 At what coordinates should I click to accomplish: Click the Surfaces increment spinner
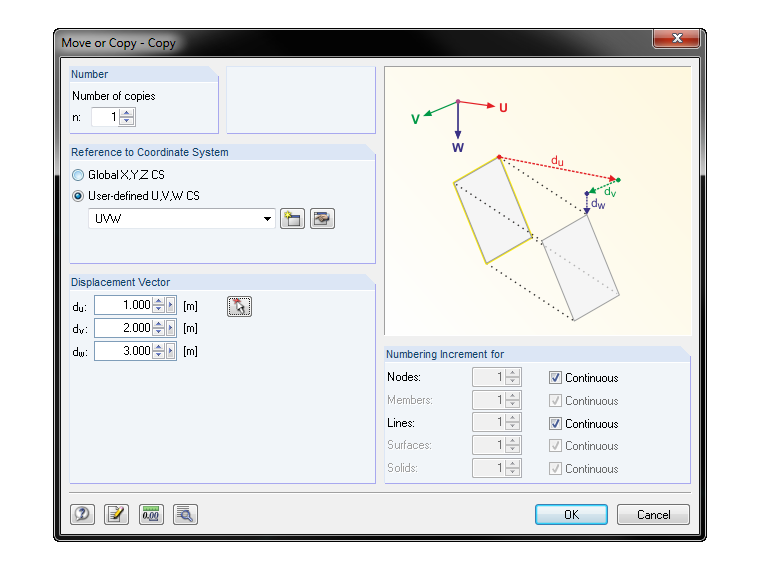point(513,445)
